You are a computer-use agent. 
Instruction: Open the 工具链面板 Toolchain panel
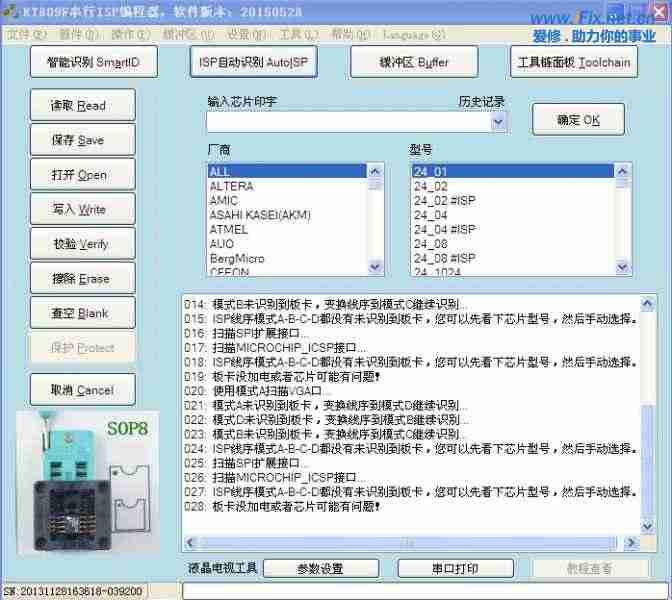(574, 62)
